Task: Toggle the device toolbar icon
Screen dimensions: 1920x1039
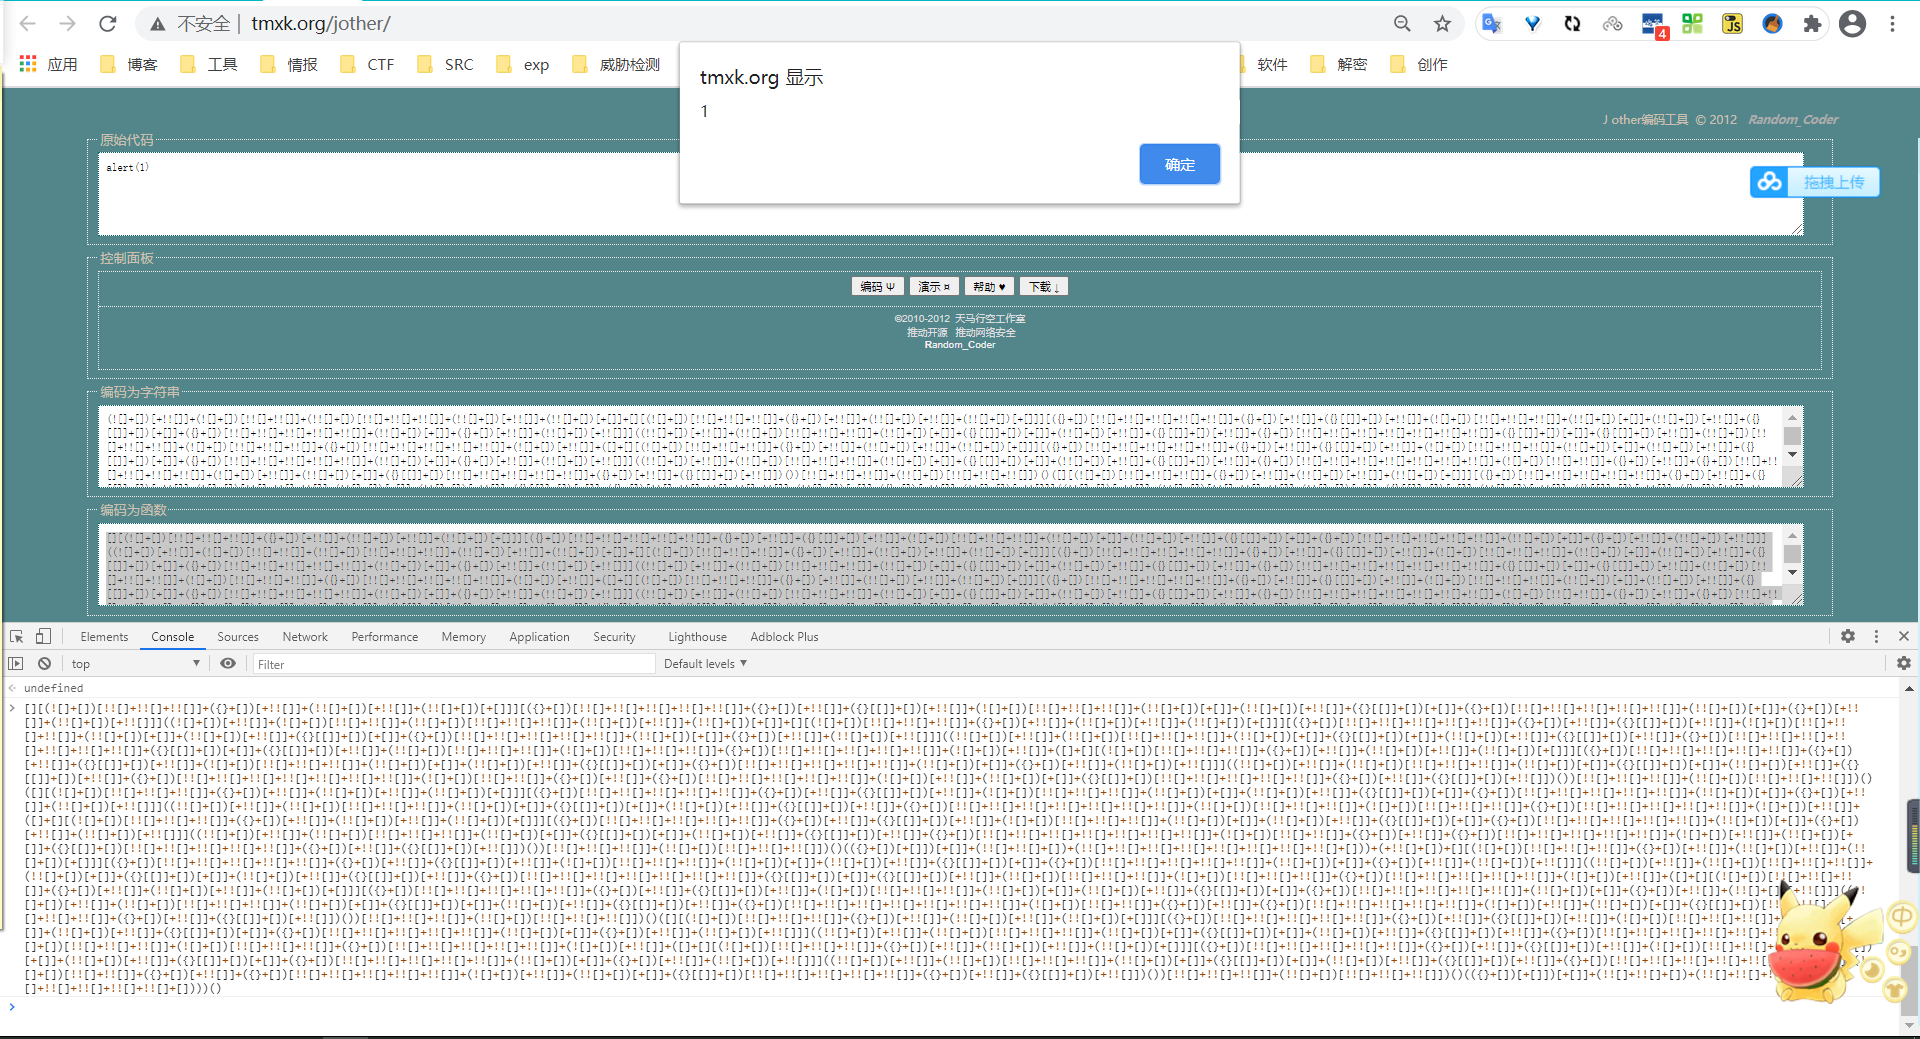Action: click(43, 636)
